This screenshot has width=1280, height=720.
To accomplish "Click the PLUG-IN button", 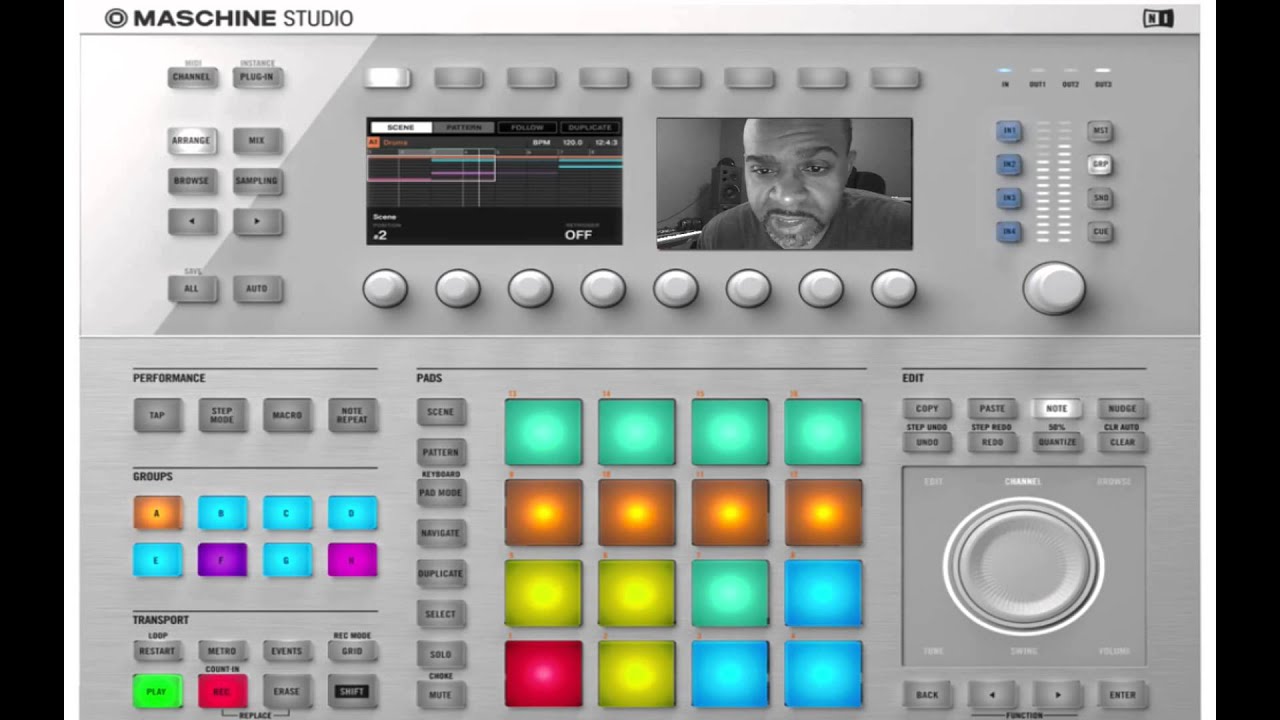I will click(x=257, y=77).
